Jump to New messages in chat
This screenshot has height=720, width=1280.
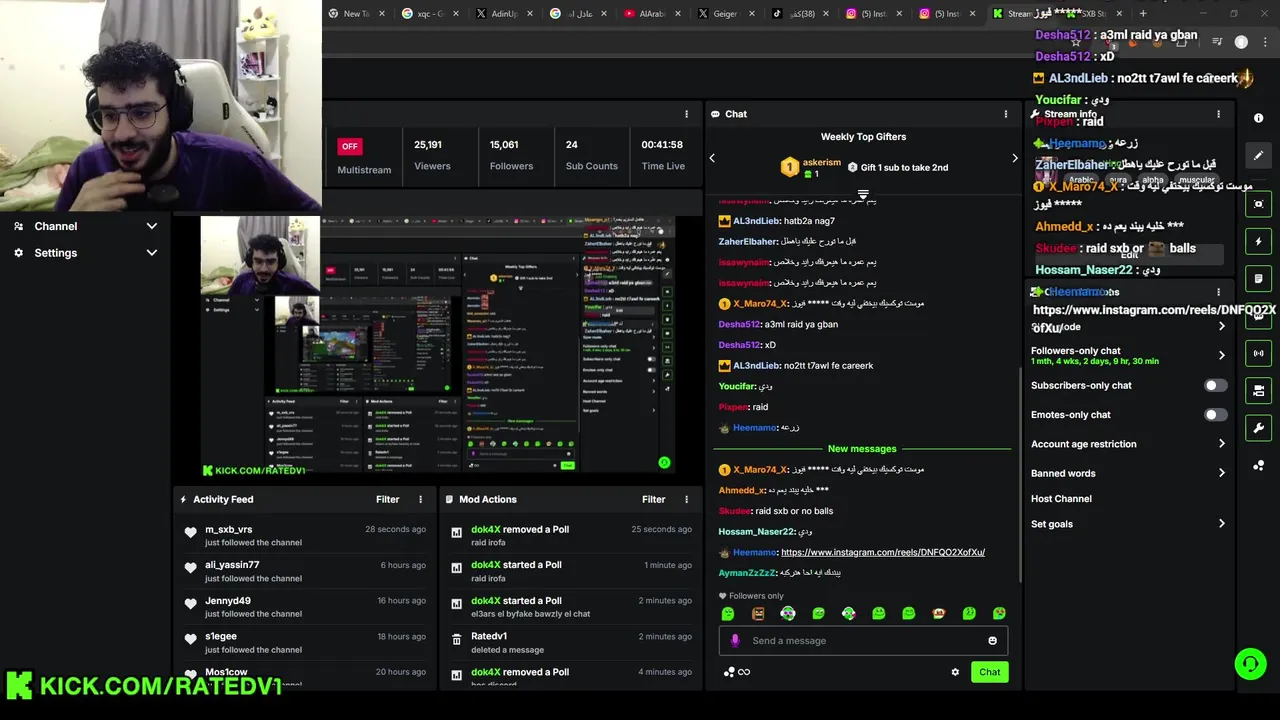(862, 449)
